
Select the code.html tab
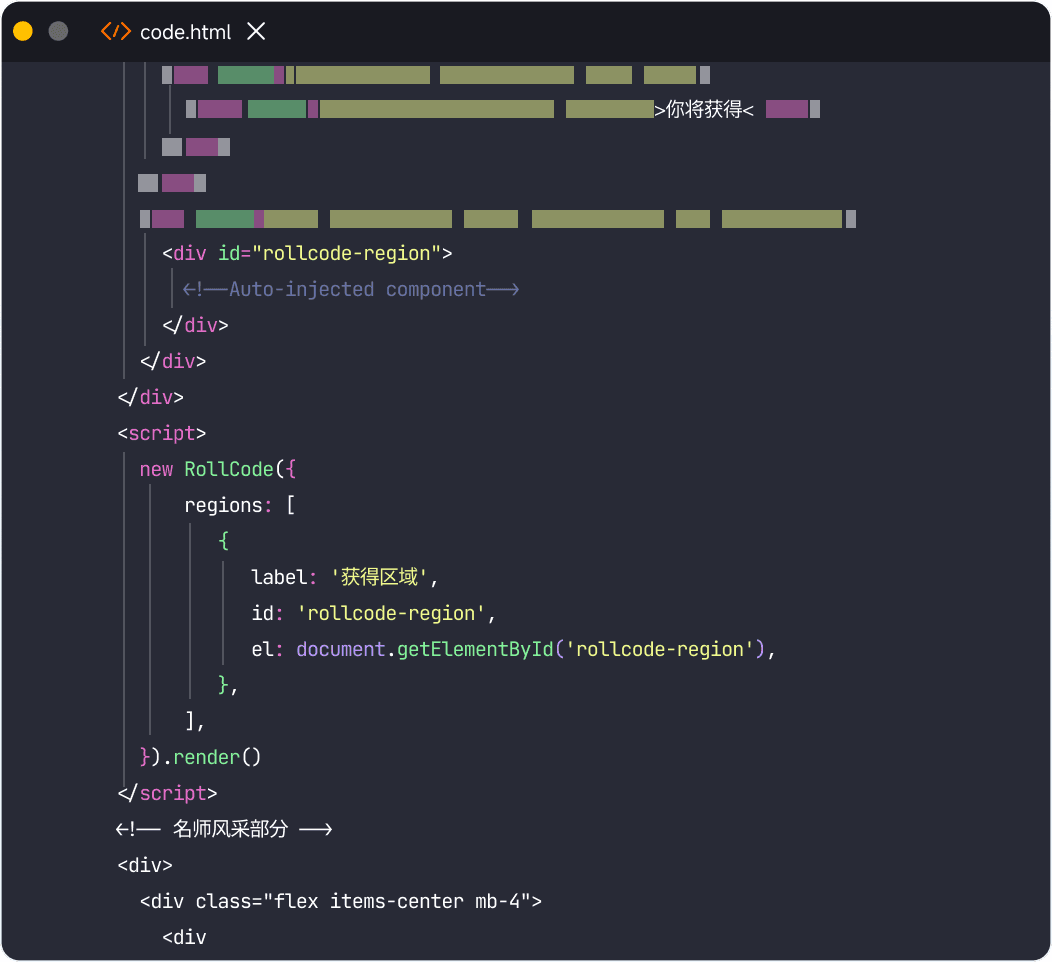(186, 31)
